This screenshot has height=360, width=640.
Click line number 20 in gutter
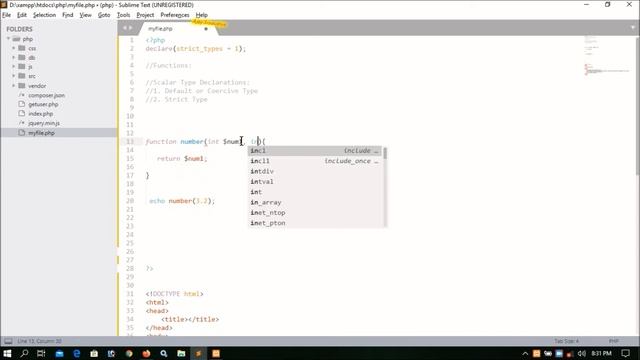click(130, 201)
